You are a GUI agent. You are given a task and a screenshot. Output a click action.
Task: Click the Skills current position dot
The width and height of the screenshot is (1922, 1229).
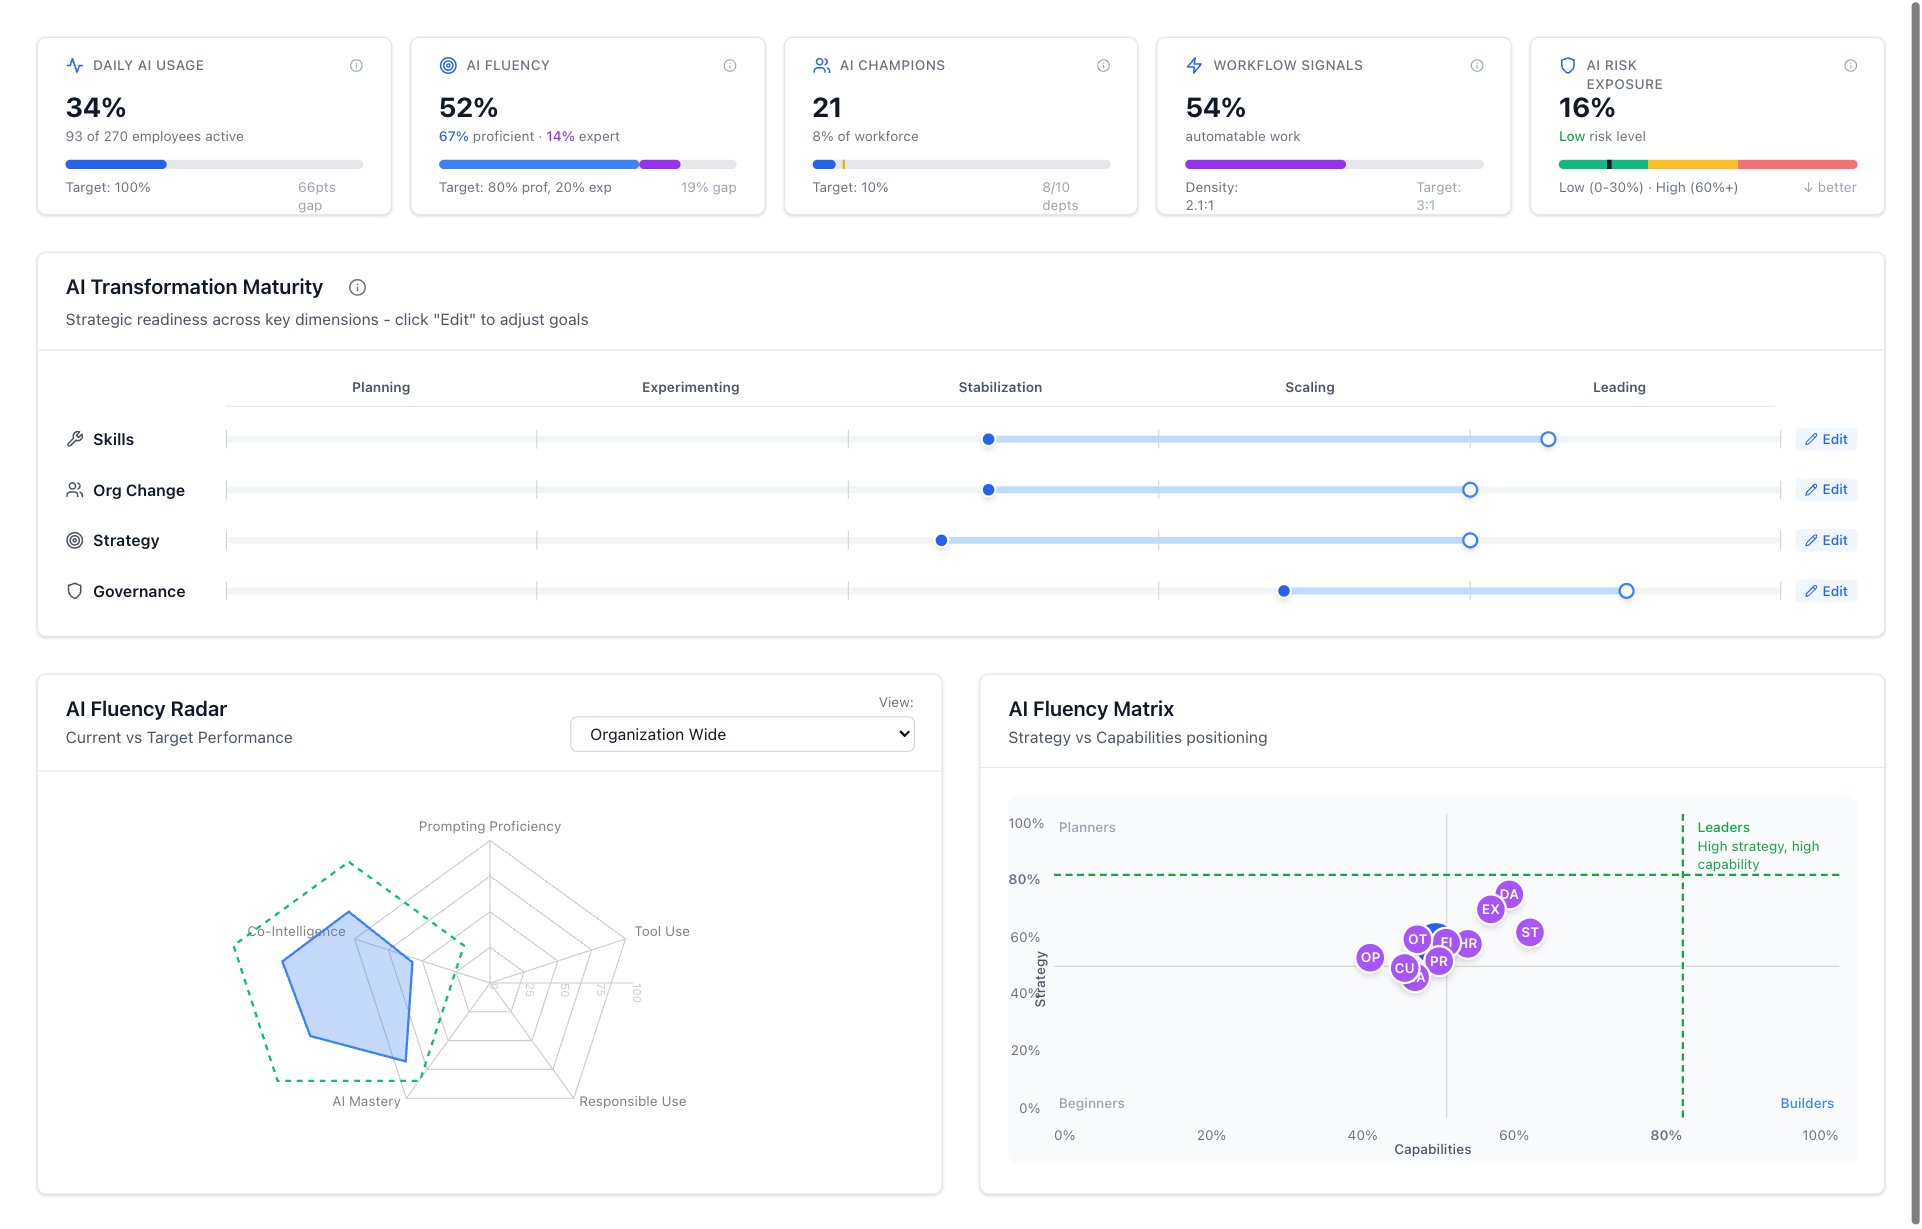[x=988, y=439]
